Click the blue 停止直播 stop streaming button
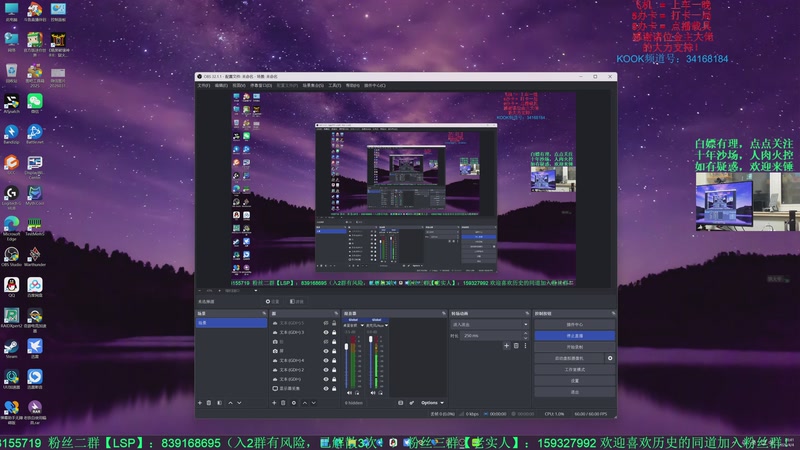The width and height of the screenshot is (800, 450). [x=574, y=336]
